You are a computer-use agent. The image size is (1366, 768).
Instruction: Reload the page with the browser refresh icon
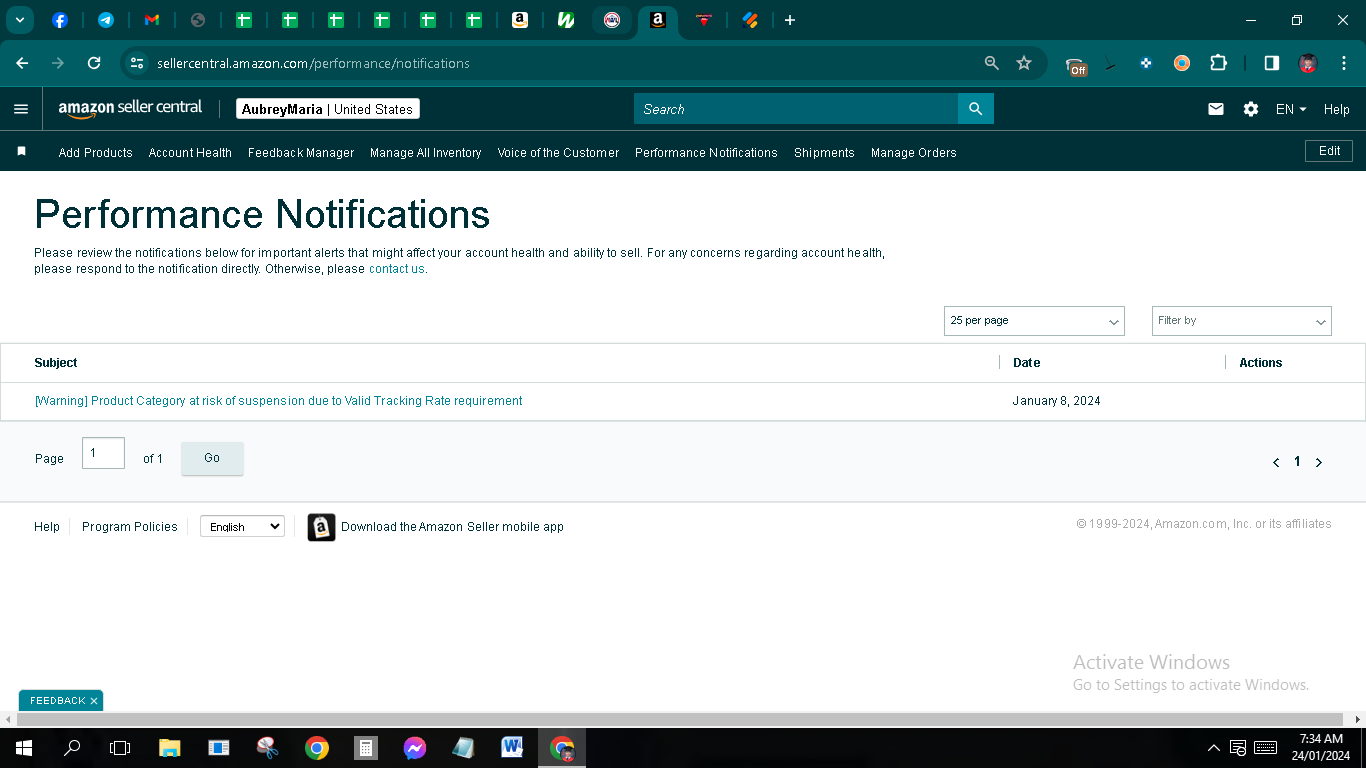94,63
